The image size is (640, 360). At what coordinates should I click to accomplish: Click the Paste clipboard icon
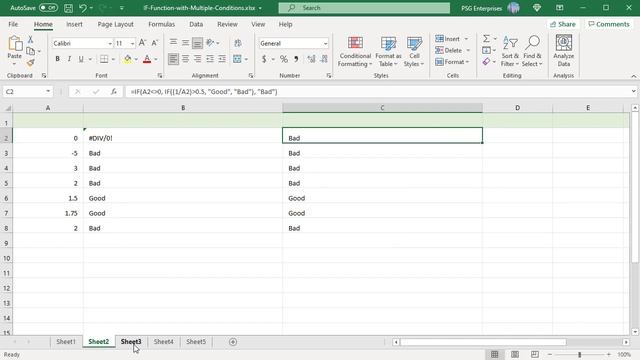coord(15,44)
